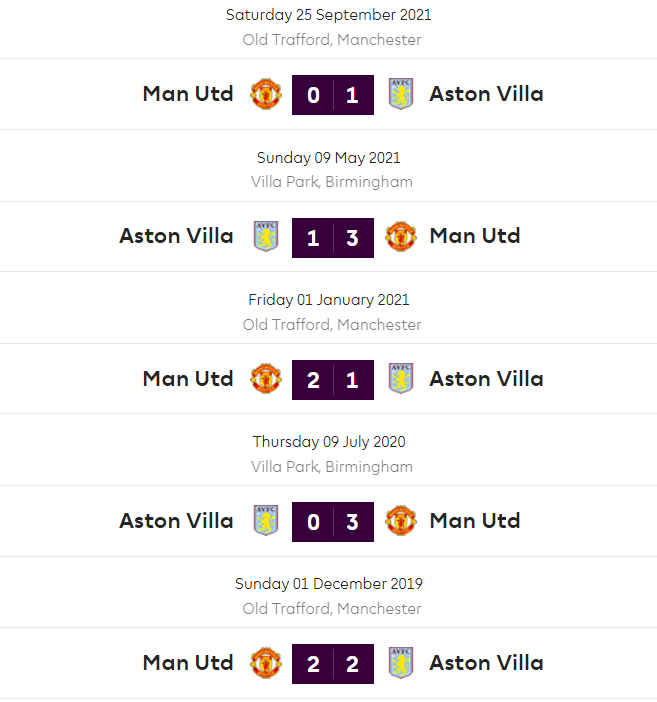Click Aston Villa crest in 2-1 match
Image resolution: width=657 pixels, height=702 pixels.
(400, 379)
